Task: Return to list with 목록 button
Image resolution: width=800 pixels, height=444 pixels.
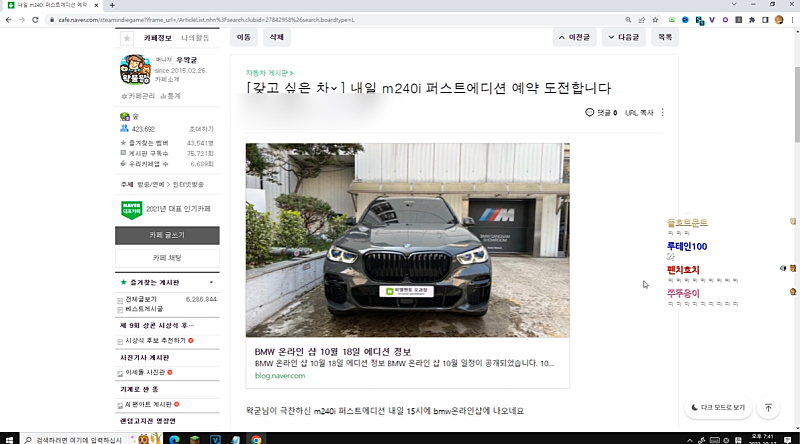Action: (x=665, y=37)
